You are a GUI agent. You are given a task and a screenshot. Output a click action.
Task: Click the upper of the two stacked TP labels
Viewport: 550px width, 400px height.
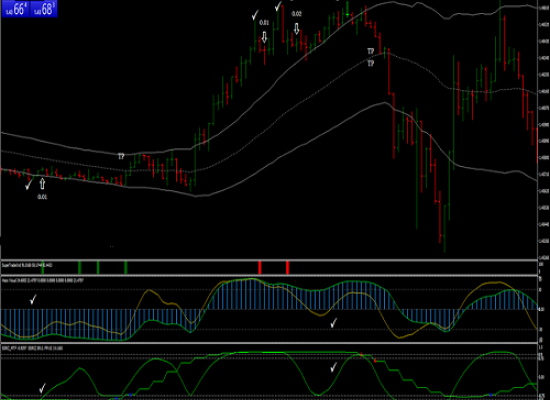(x=370, y=52)
